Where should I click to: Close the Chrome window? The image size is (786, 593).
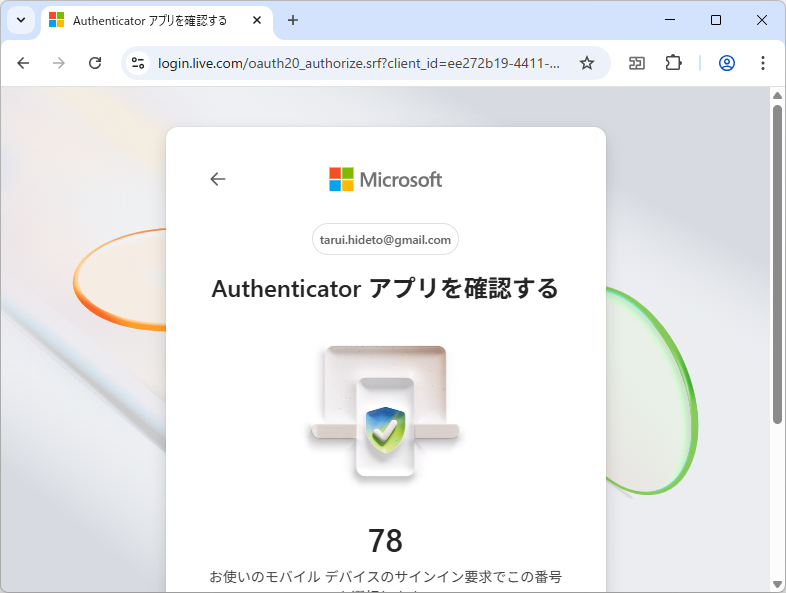[762, 20]
